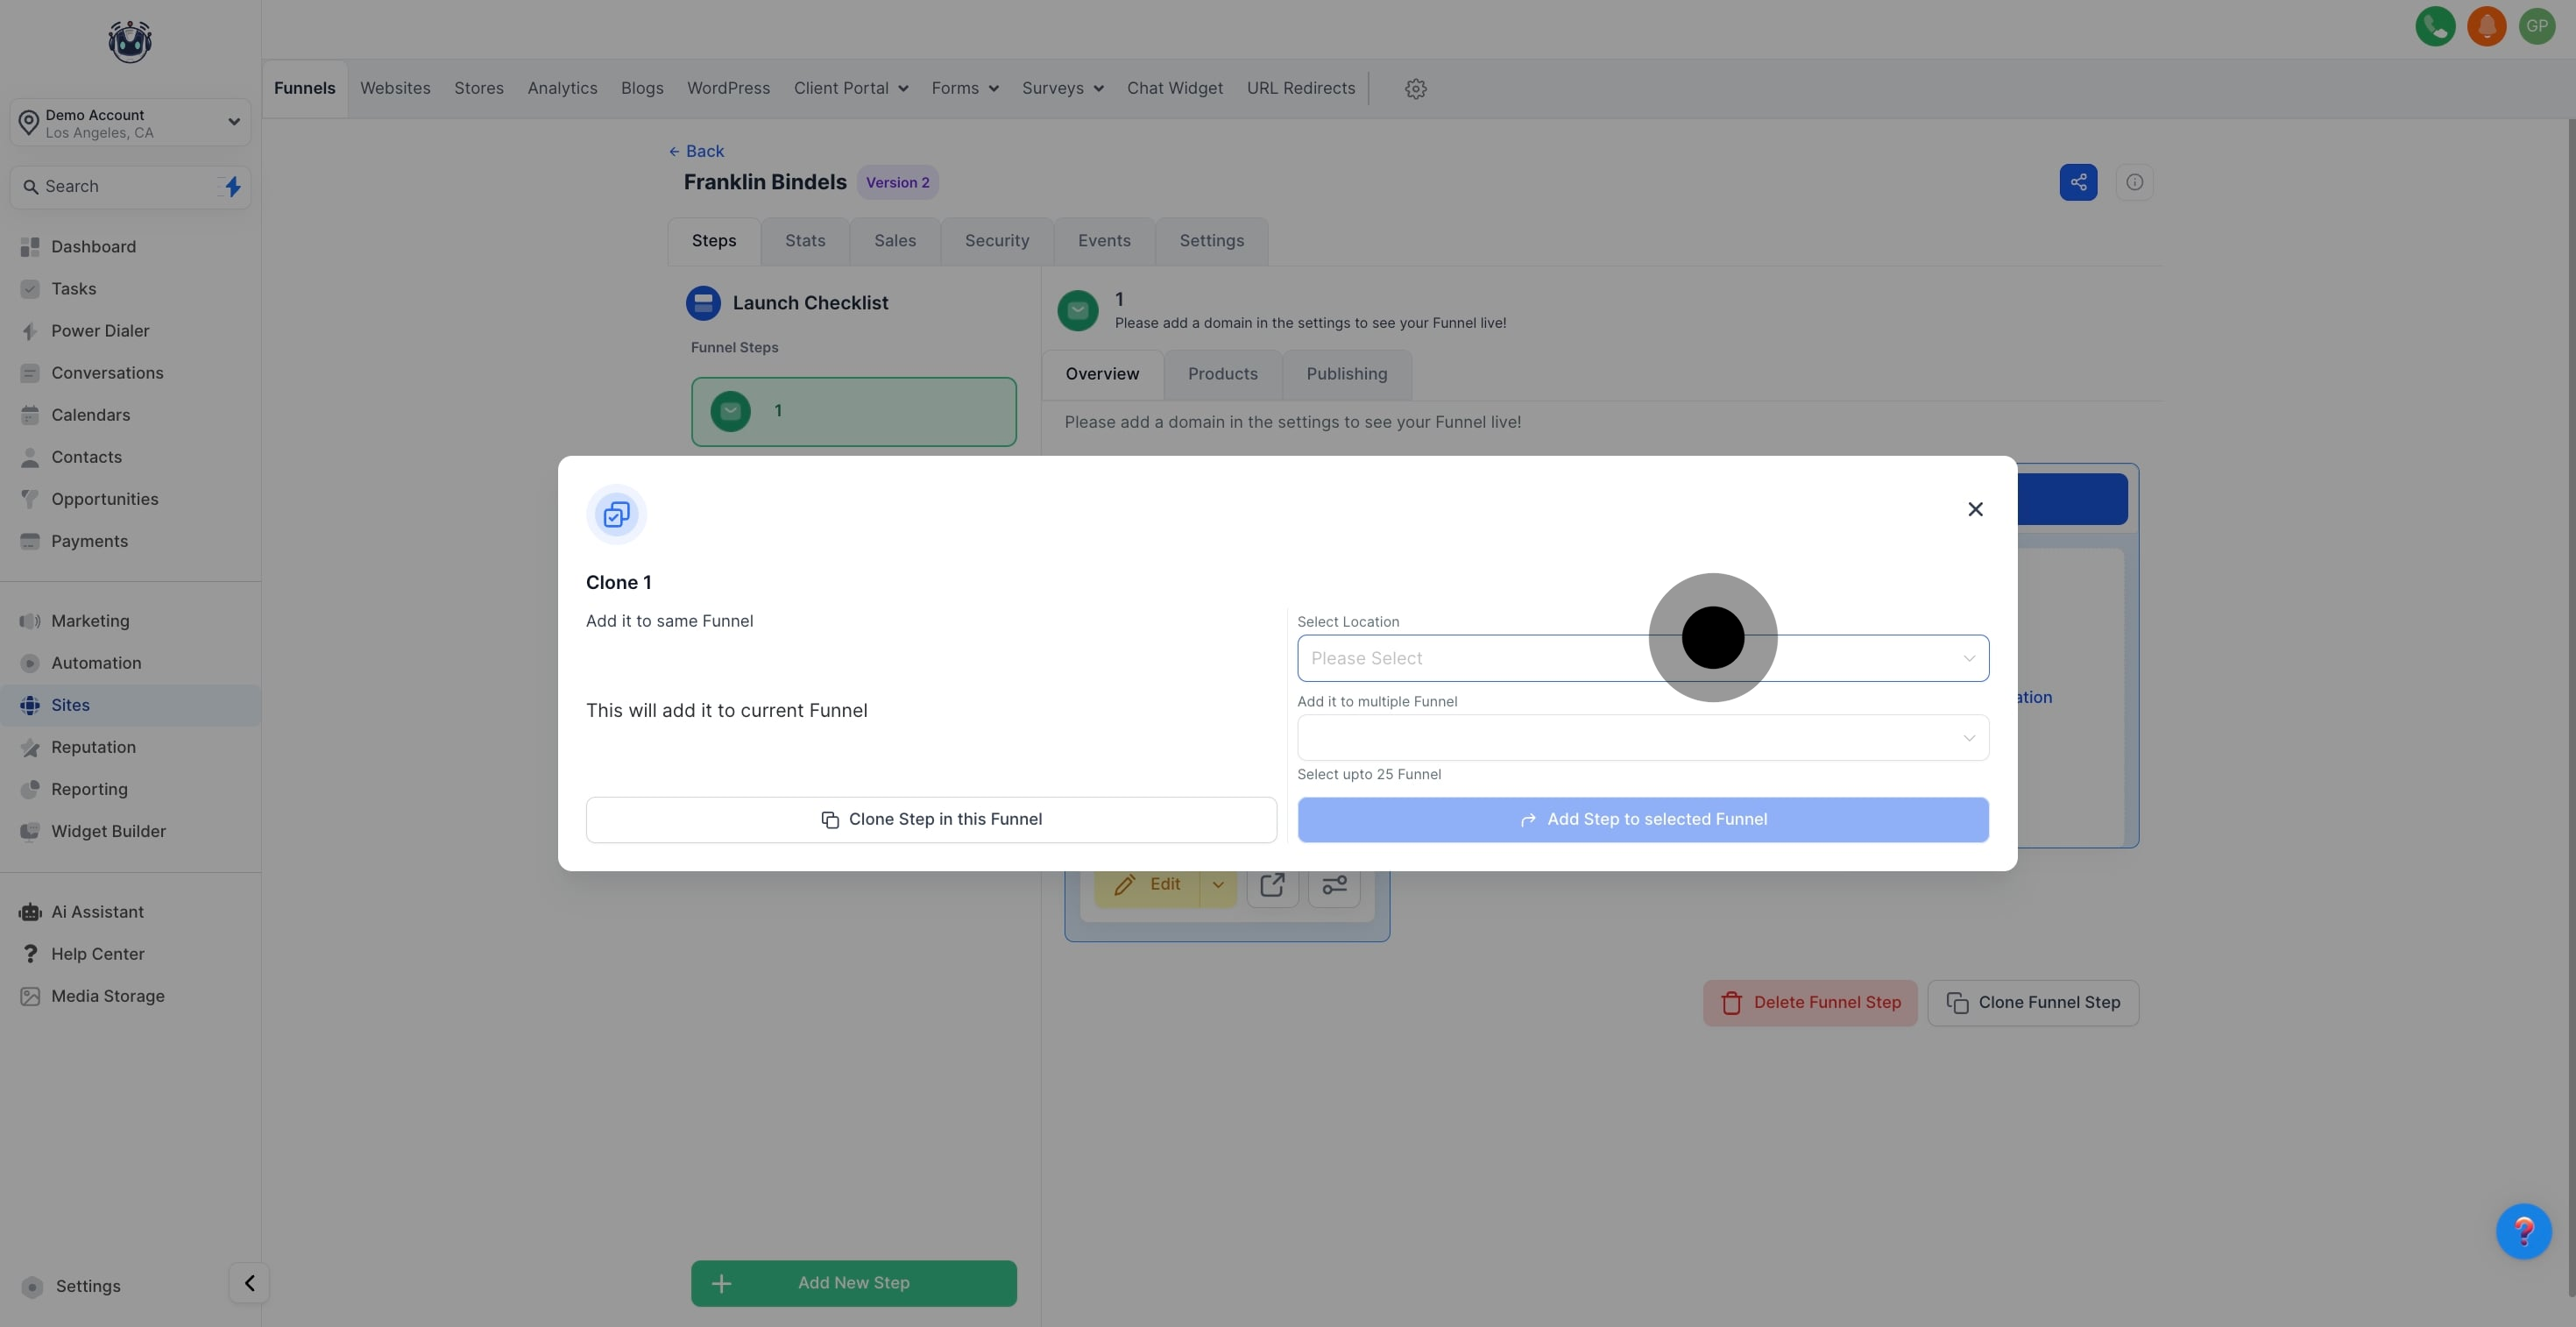Click Clone Step in this Funnel
The width and height of the screenshot is (2576, 1327).
tap(931, 820)
